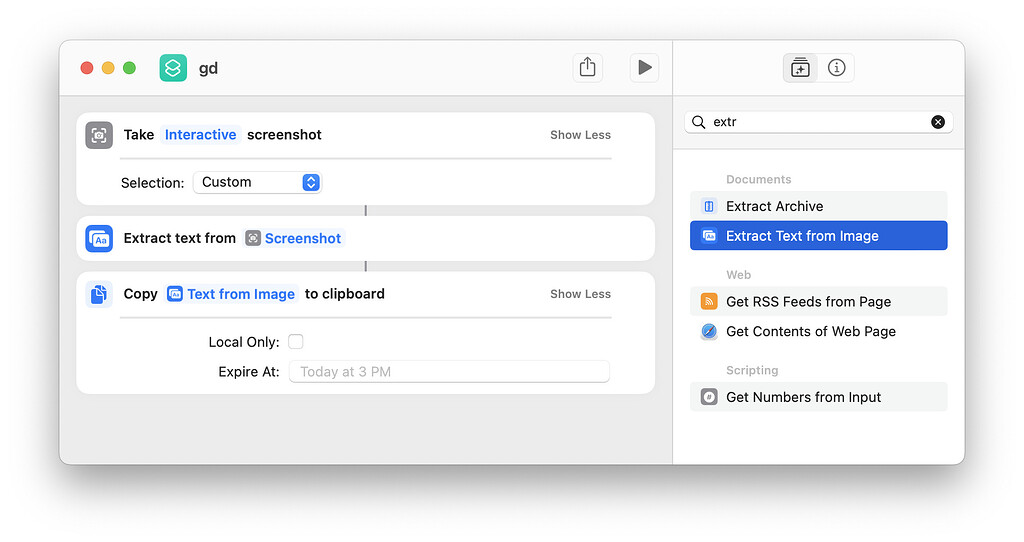Click the Share shortcut icon in toolbar

click(587, 67)
